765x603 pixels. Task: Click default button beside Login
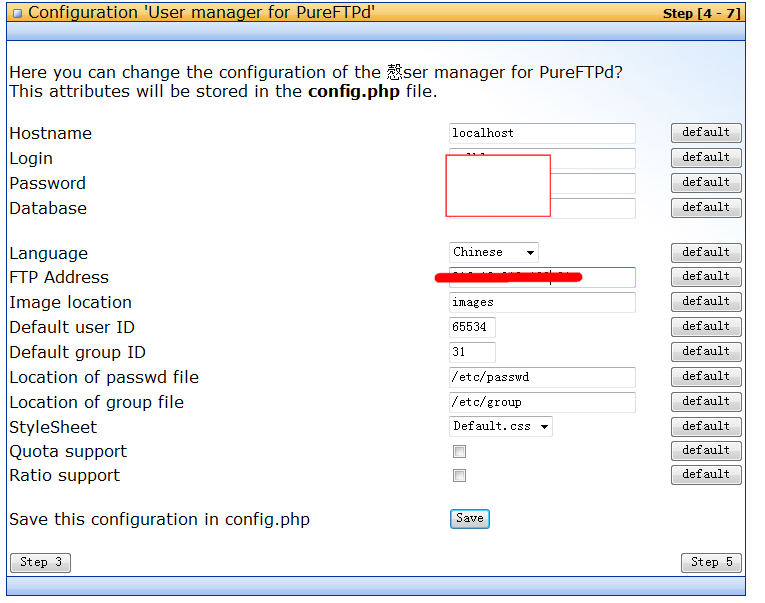pyautogui.click(x=706, y=158)
